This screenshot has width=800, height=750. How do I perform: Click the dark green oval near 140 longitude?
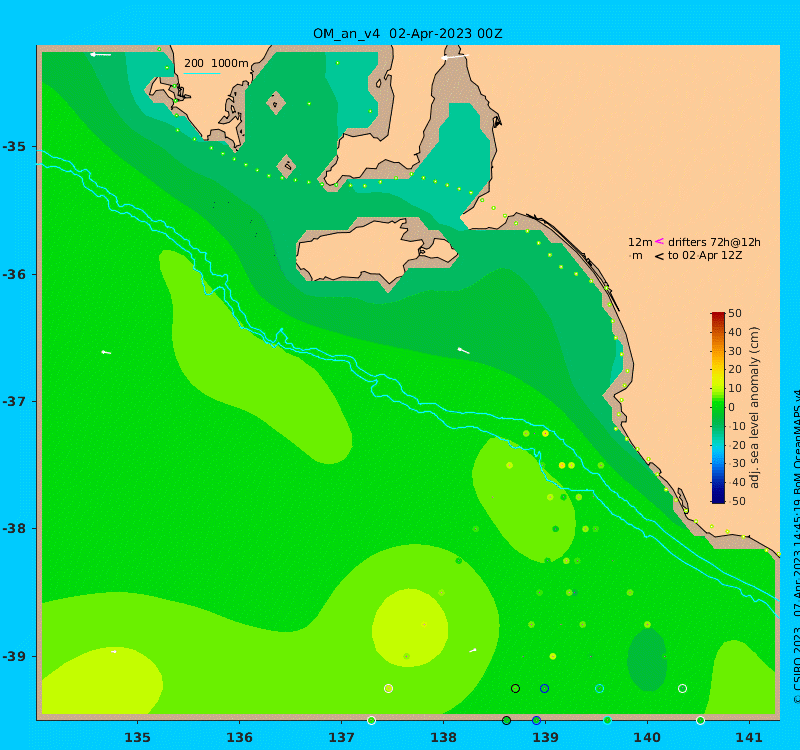[x=647, y=660]
